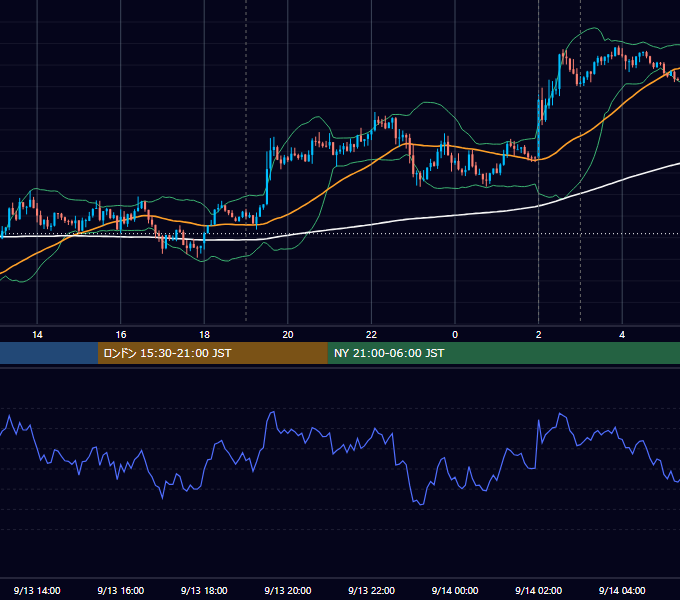The height and width of the screenshot is (600, 680).
Task: Click the 9/14 02:00 date label
Action: click(x=538, y=590)
